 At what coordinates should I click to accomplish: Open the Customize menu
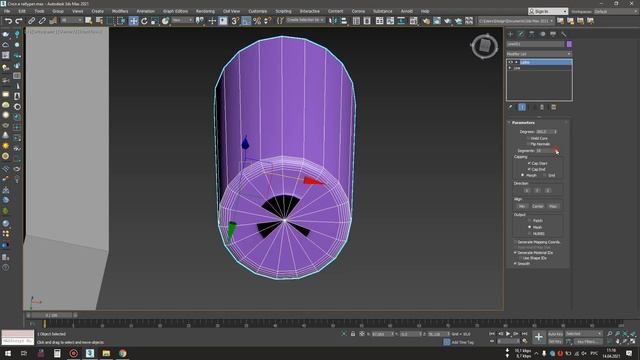click(258, 11)
